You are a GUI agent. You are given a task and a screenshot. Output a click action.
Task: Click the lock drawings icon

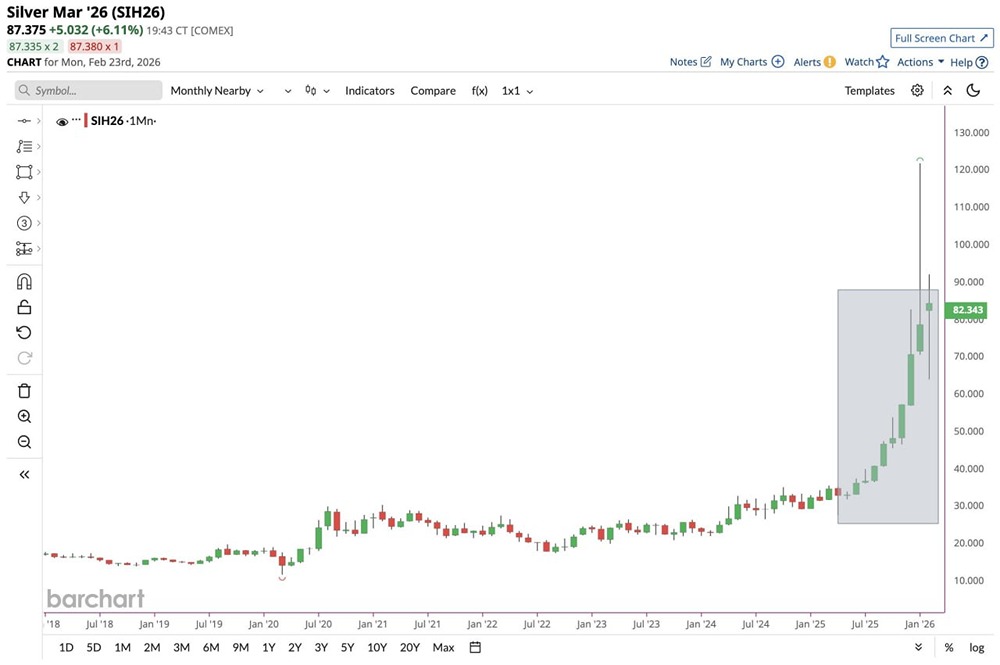pyautogui.click(x=25, y=307)
